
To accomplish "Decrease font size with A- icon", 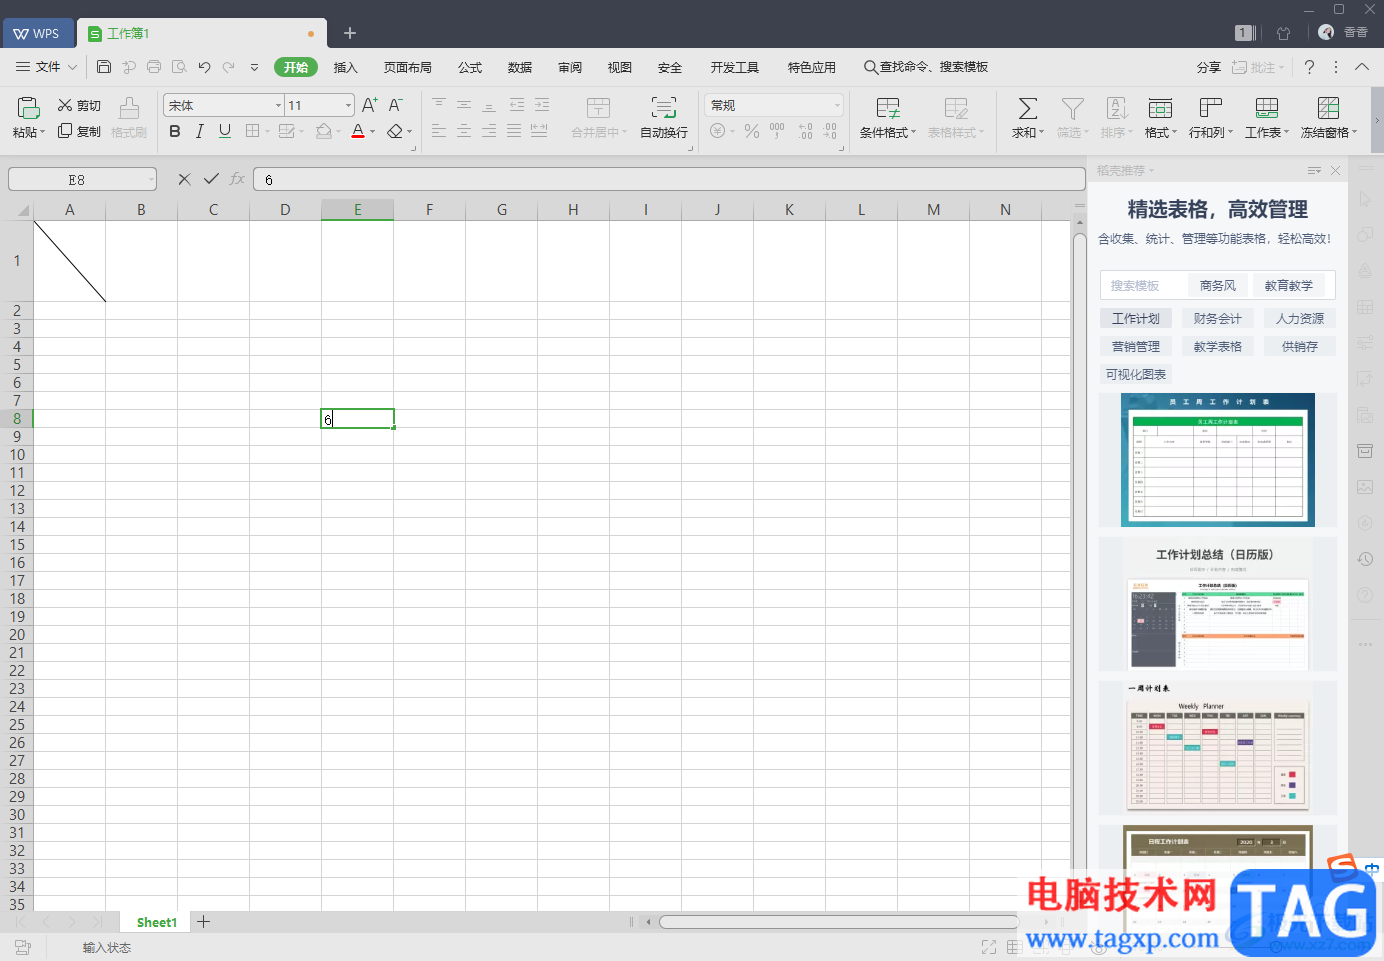I will pyautogui.click(x=395, y=105).
